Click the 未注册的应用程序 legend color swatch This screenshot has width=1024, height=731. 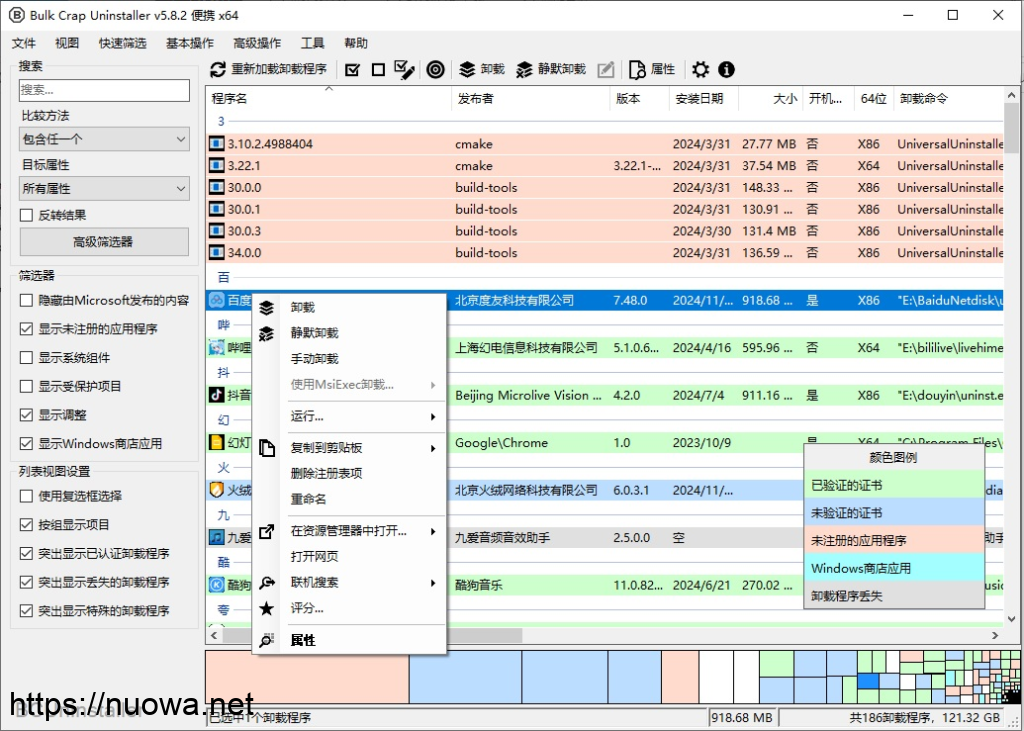tap(894, 540)
